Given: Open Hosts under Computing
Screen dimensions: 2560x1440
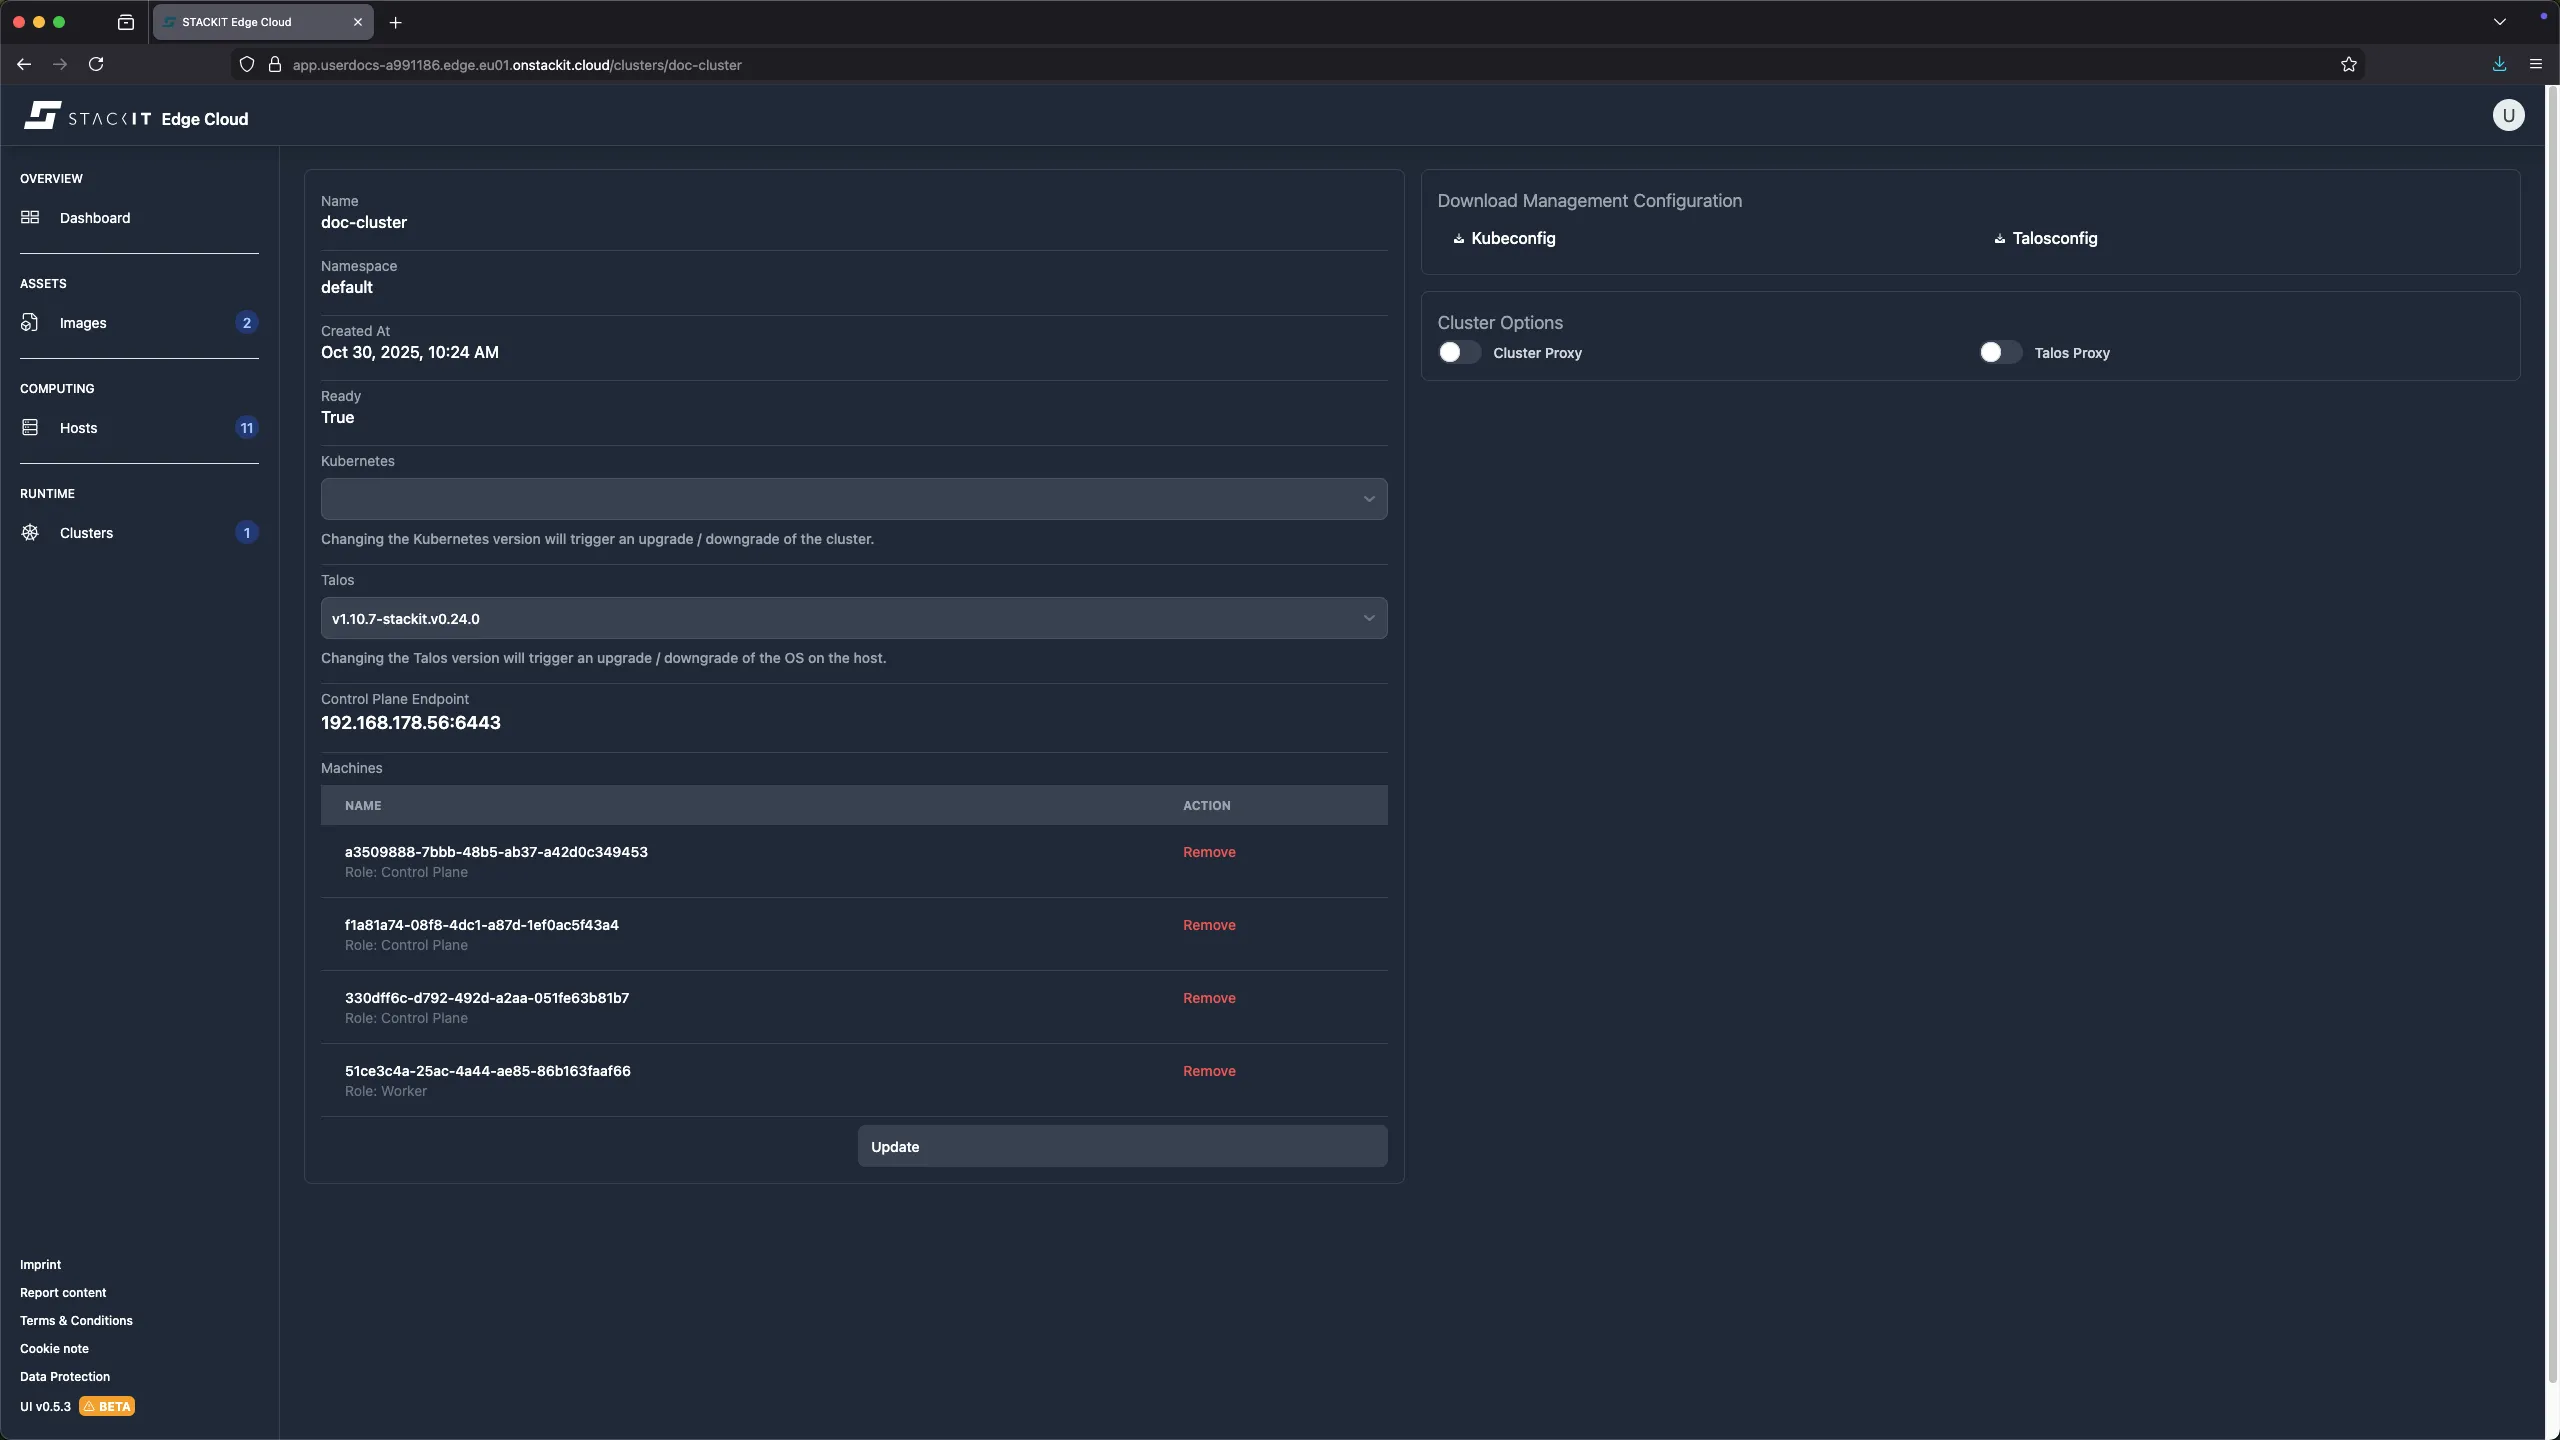Looking at the screenshot, I should click(x=78, y=427).
